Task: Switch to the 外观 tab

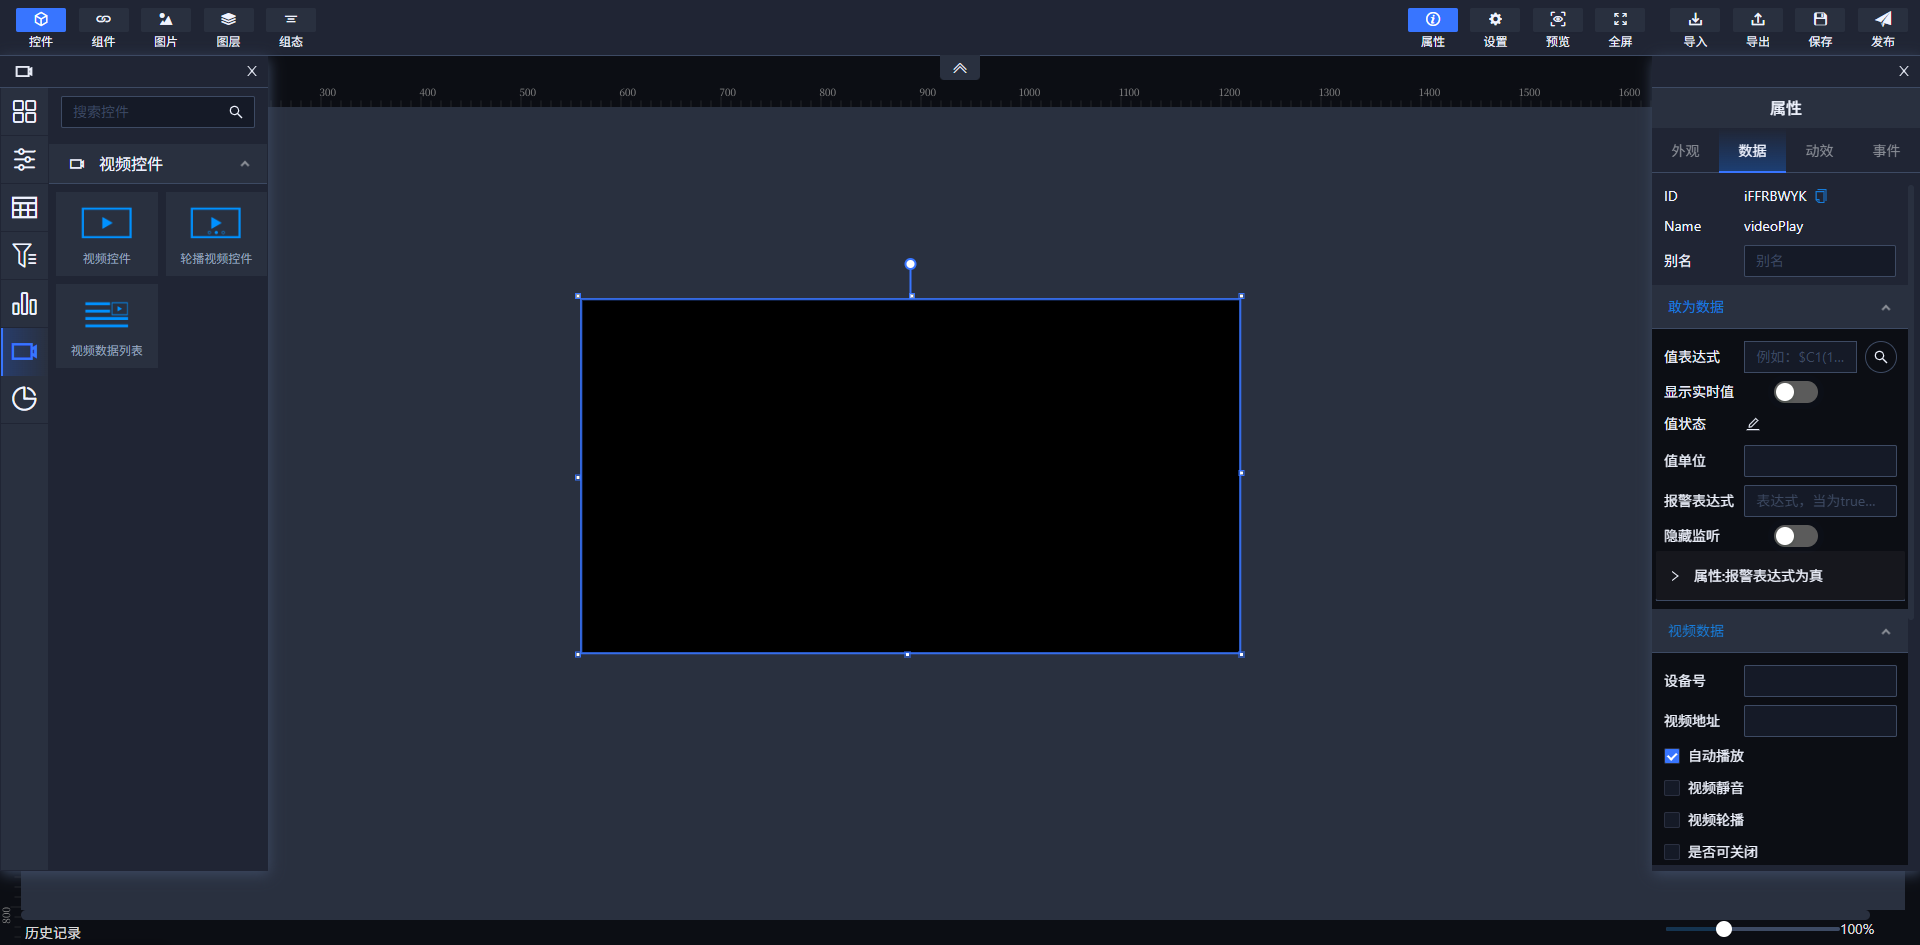Action: pyautogui.click(x=1685, y=151)
